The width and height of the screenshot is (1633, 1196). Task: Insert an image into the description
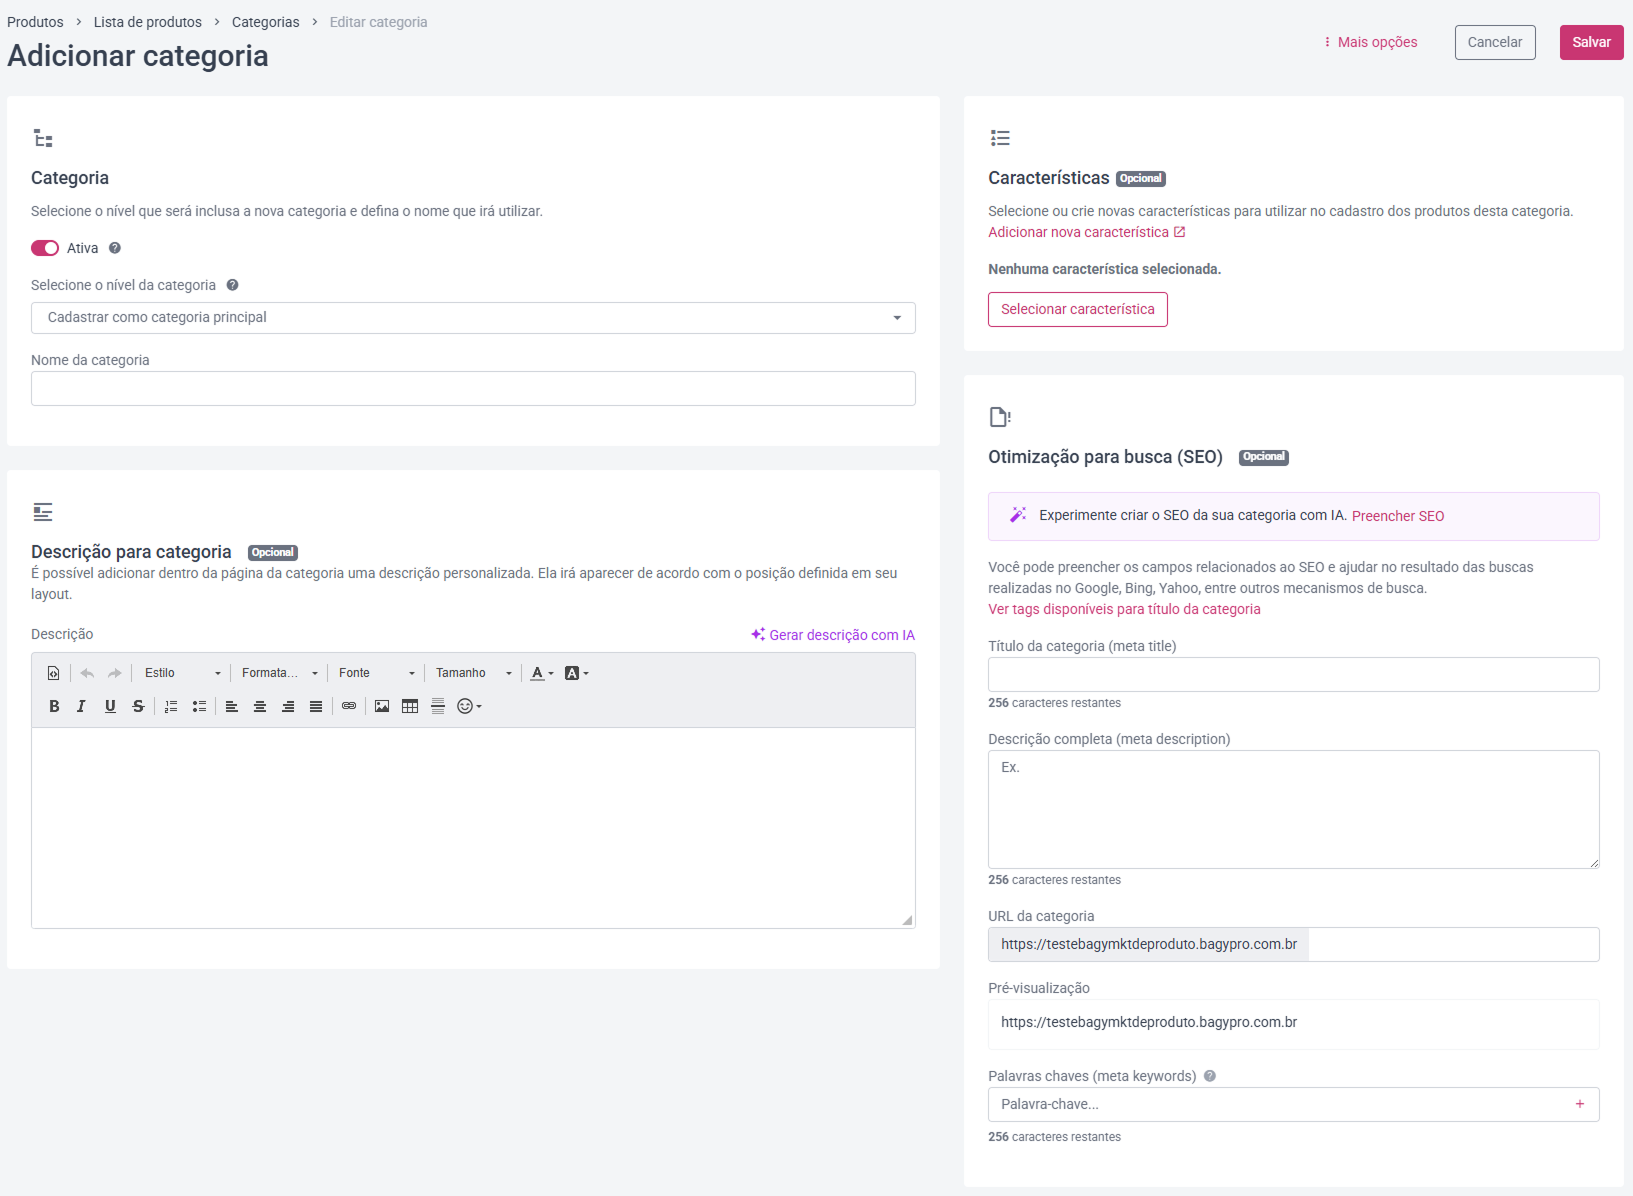(x=382, y=706)
